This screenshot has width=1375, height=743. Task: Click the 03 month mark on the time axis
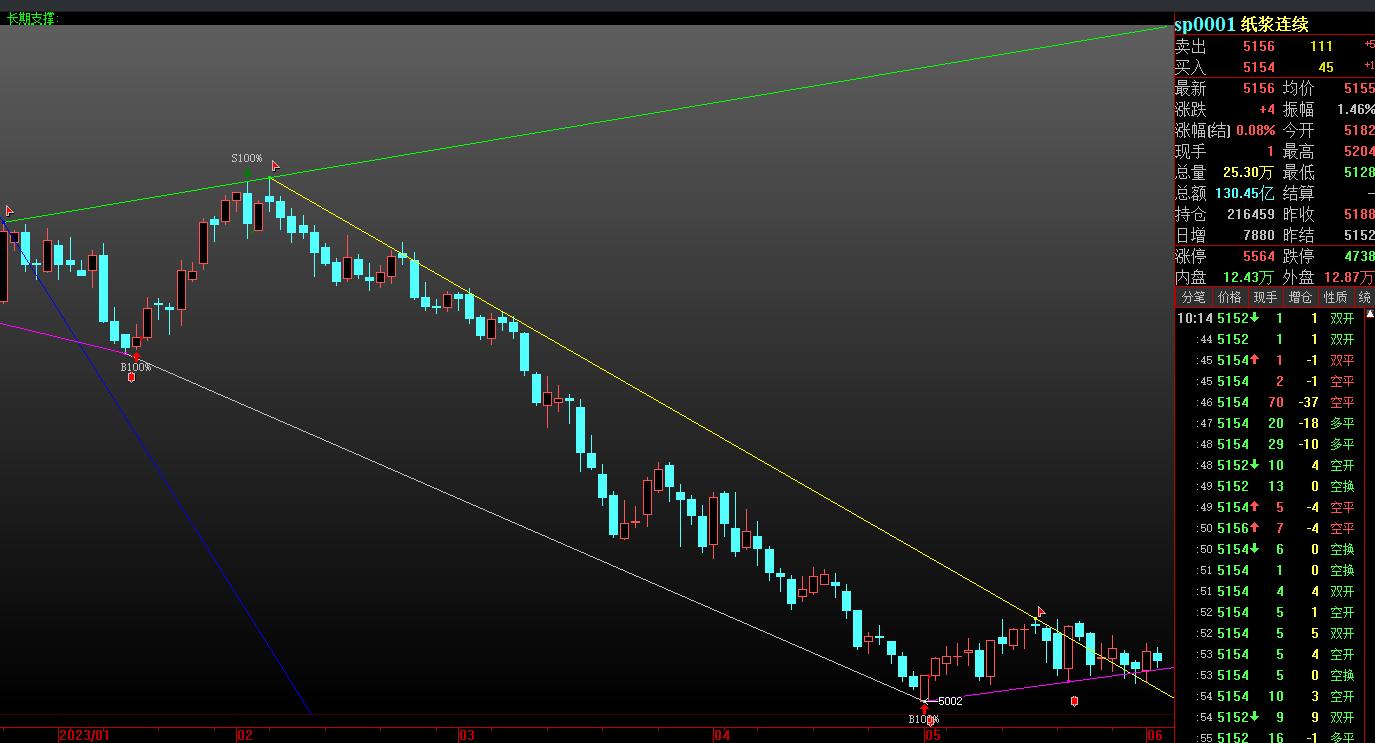tap(467, 735)
